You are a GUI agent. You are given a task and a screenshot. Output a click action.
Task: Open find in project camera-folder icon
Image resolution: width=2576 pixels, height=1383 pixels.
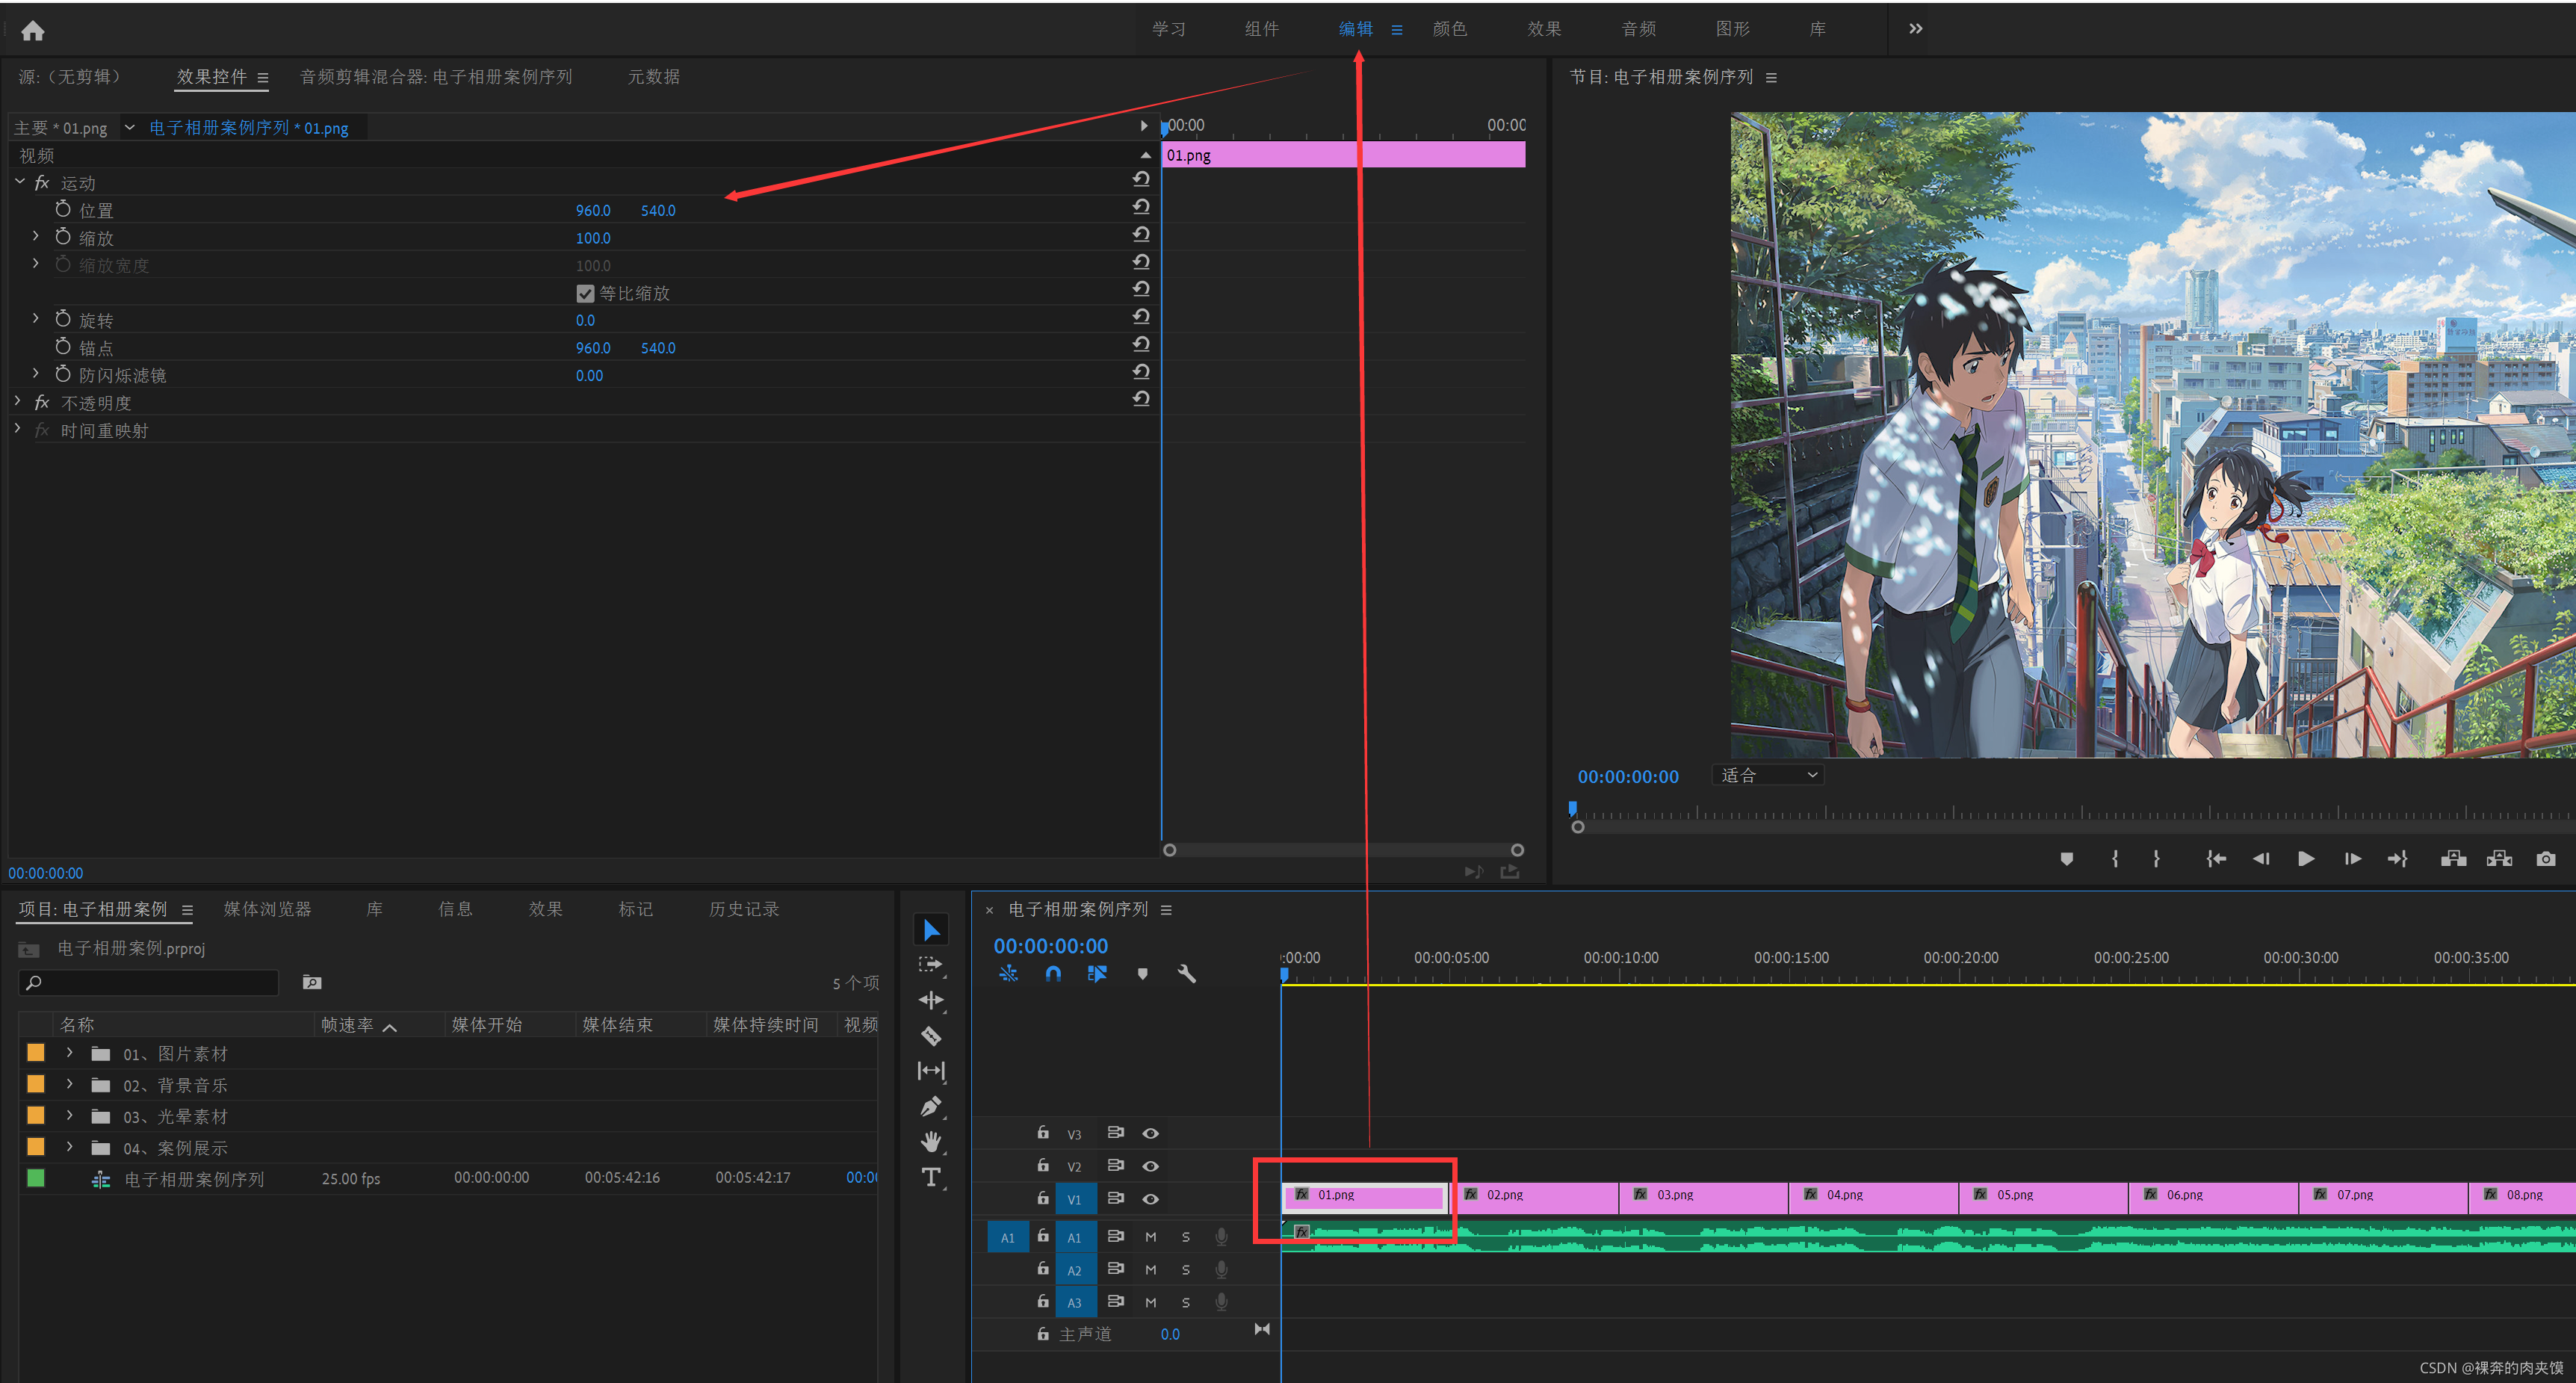(312, 983)
